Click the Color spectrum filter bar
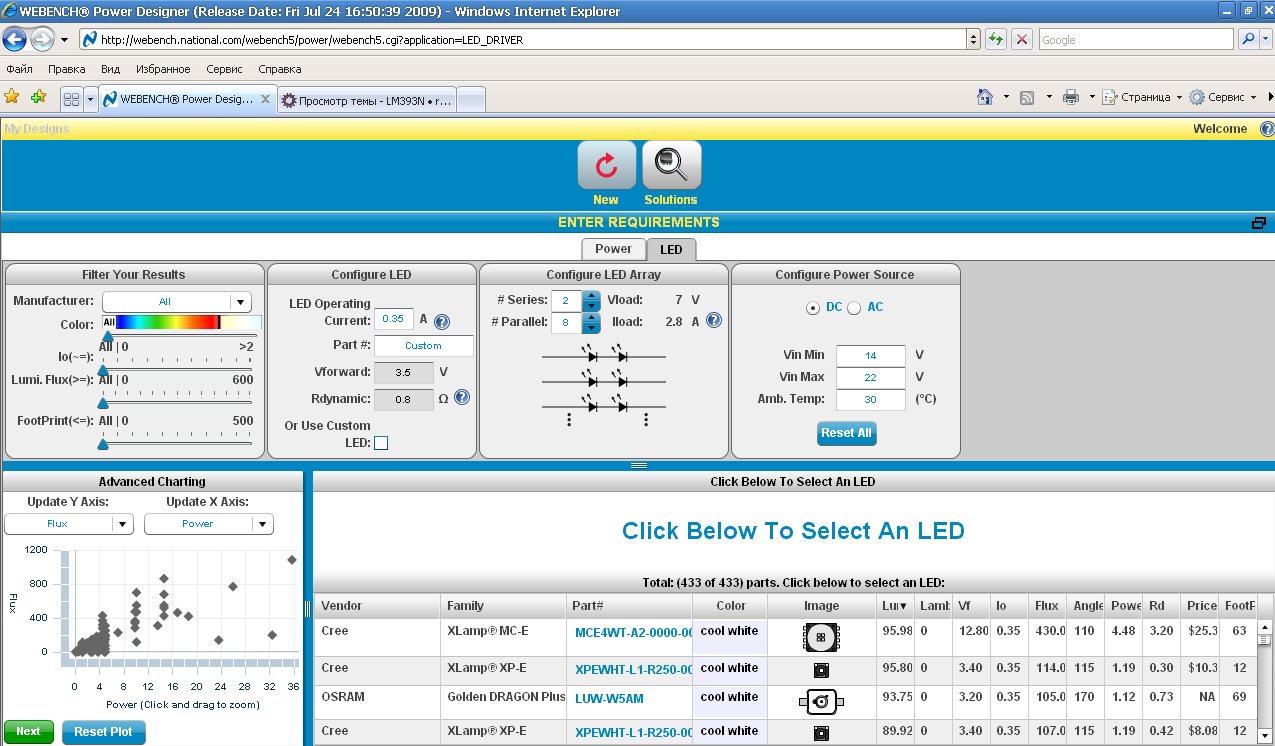This screenshot has width=1275, height=746. point(180,323)
